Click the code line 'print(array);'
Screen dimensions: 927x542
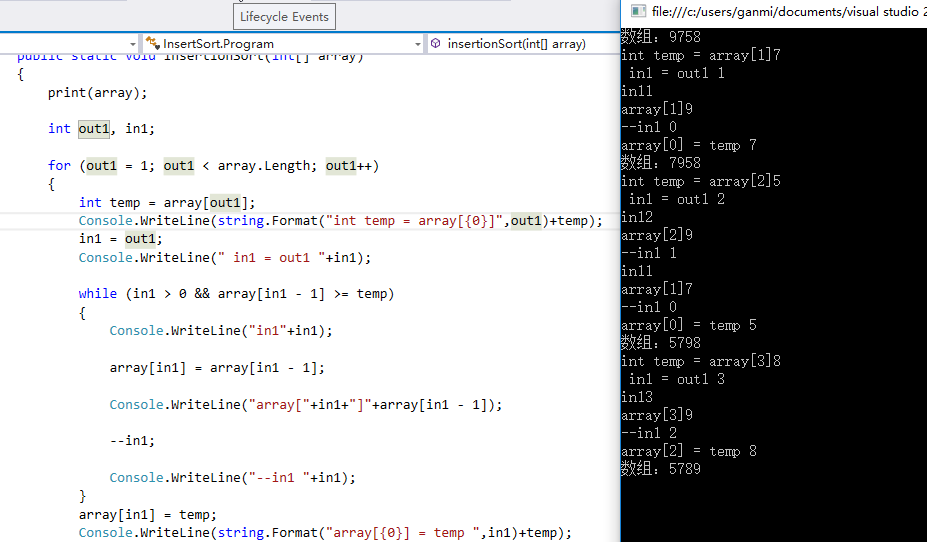coord(98,93)
